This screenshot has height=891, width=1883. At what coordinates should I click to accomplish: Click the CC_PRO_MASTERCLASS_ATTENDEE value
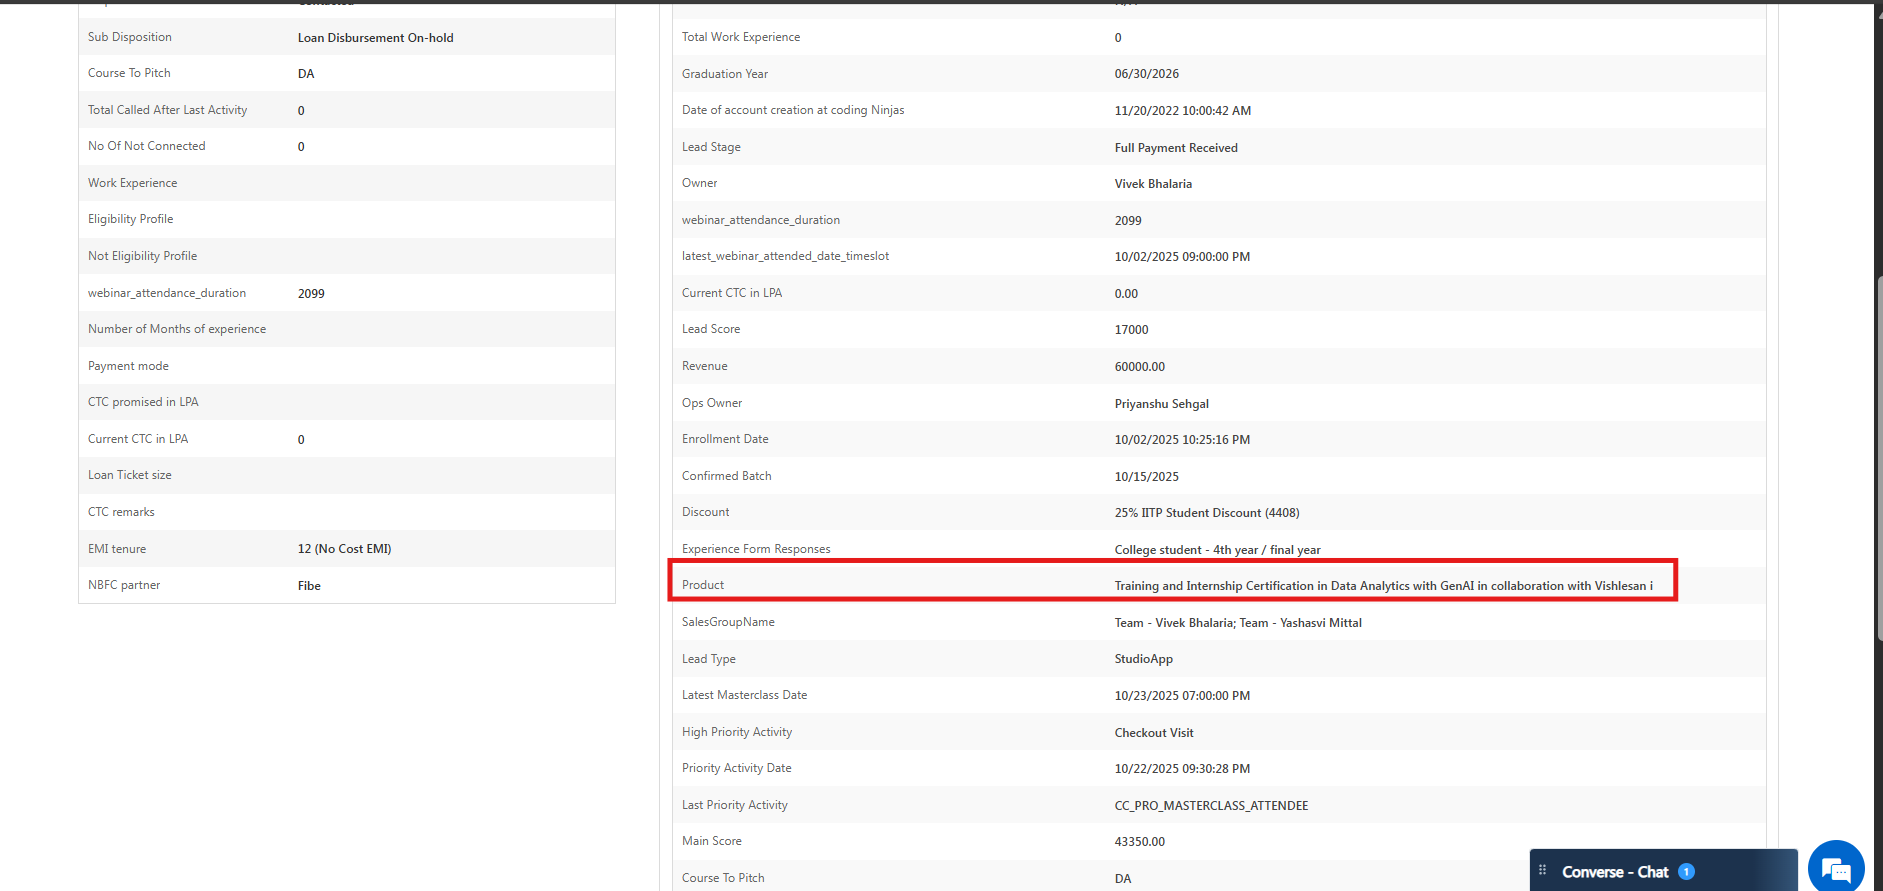[1211, 806]
